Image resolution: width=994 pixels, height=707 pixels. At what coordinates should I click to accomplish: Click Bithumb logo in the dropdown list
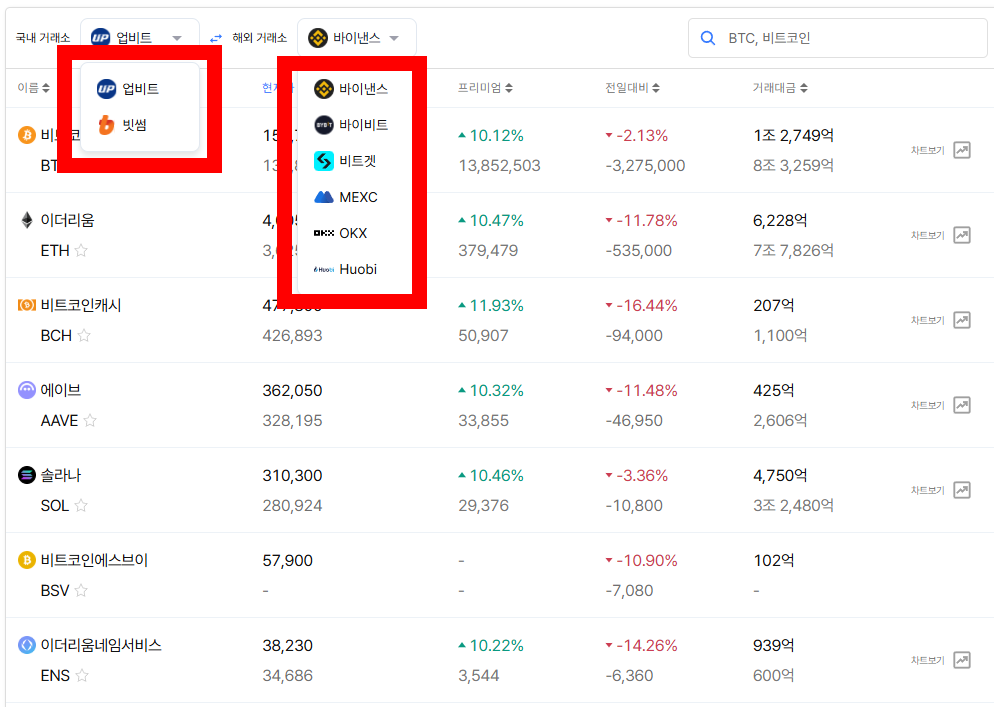coord(106,125)
